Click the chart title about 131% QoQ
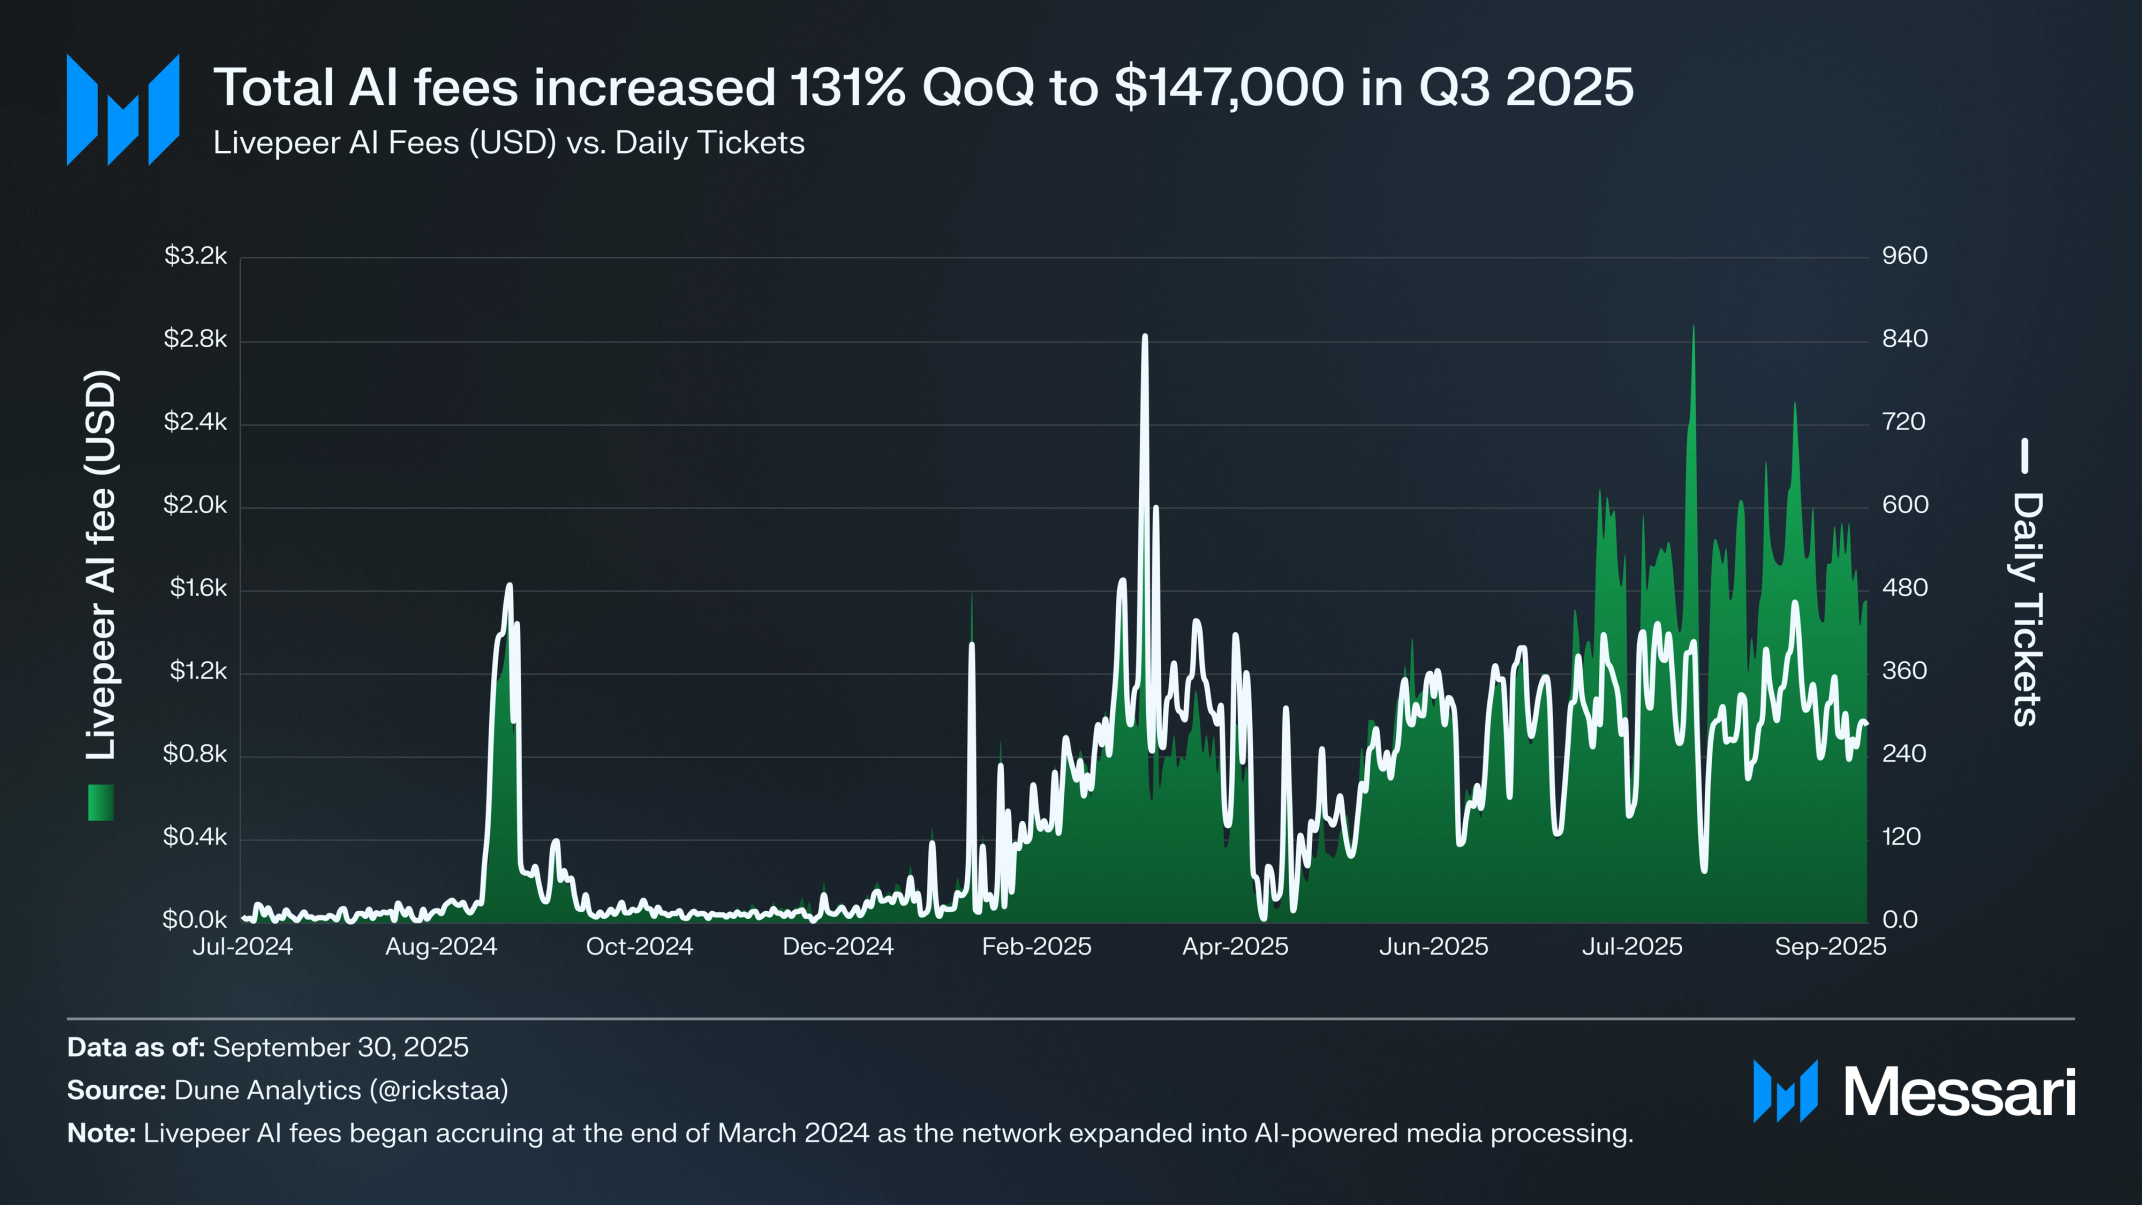2142x1205 pixels. pyautogui.click(x=922, y=87)
